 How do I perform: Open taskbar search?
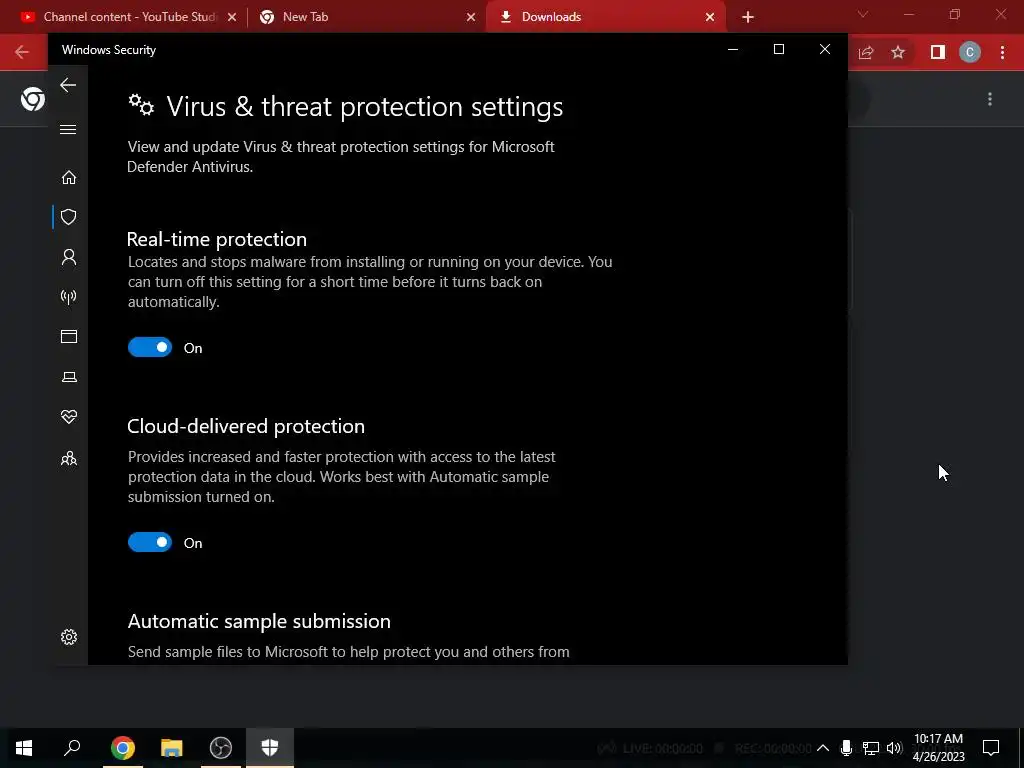coord(72,748)
